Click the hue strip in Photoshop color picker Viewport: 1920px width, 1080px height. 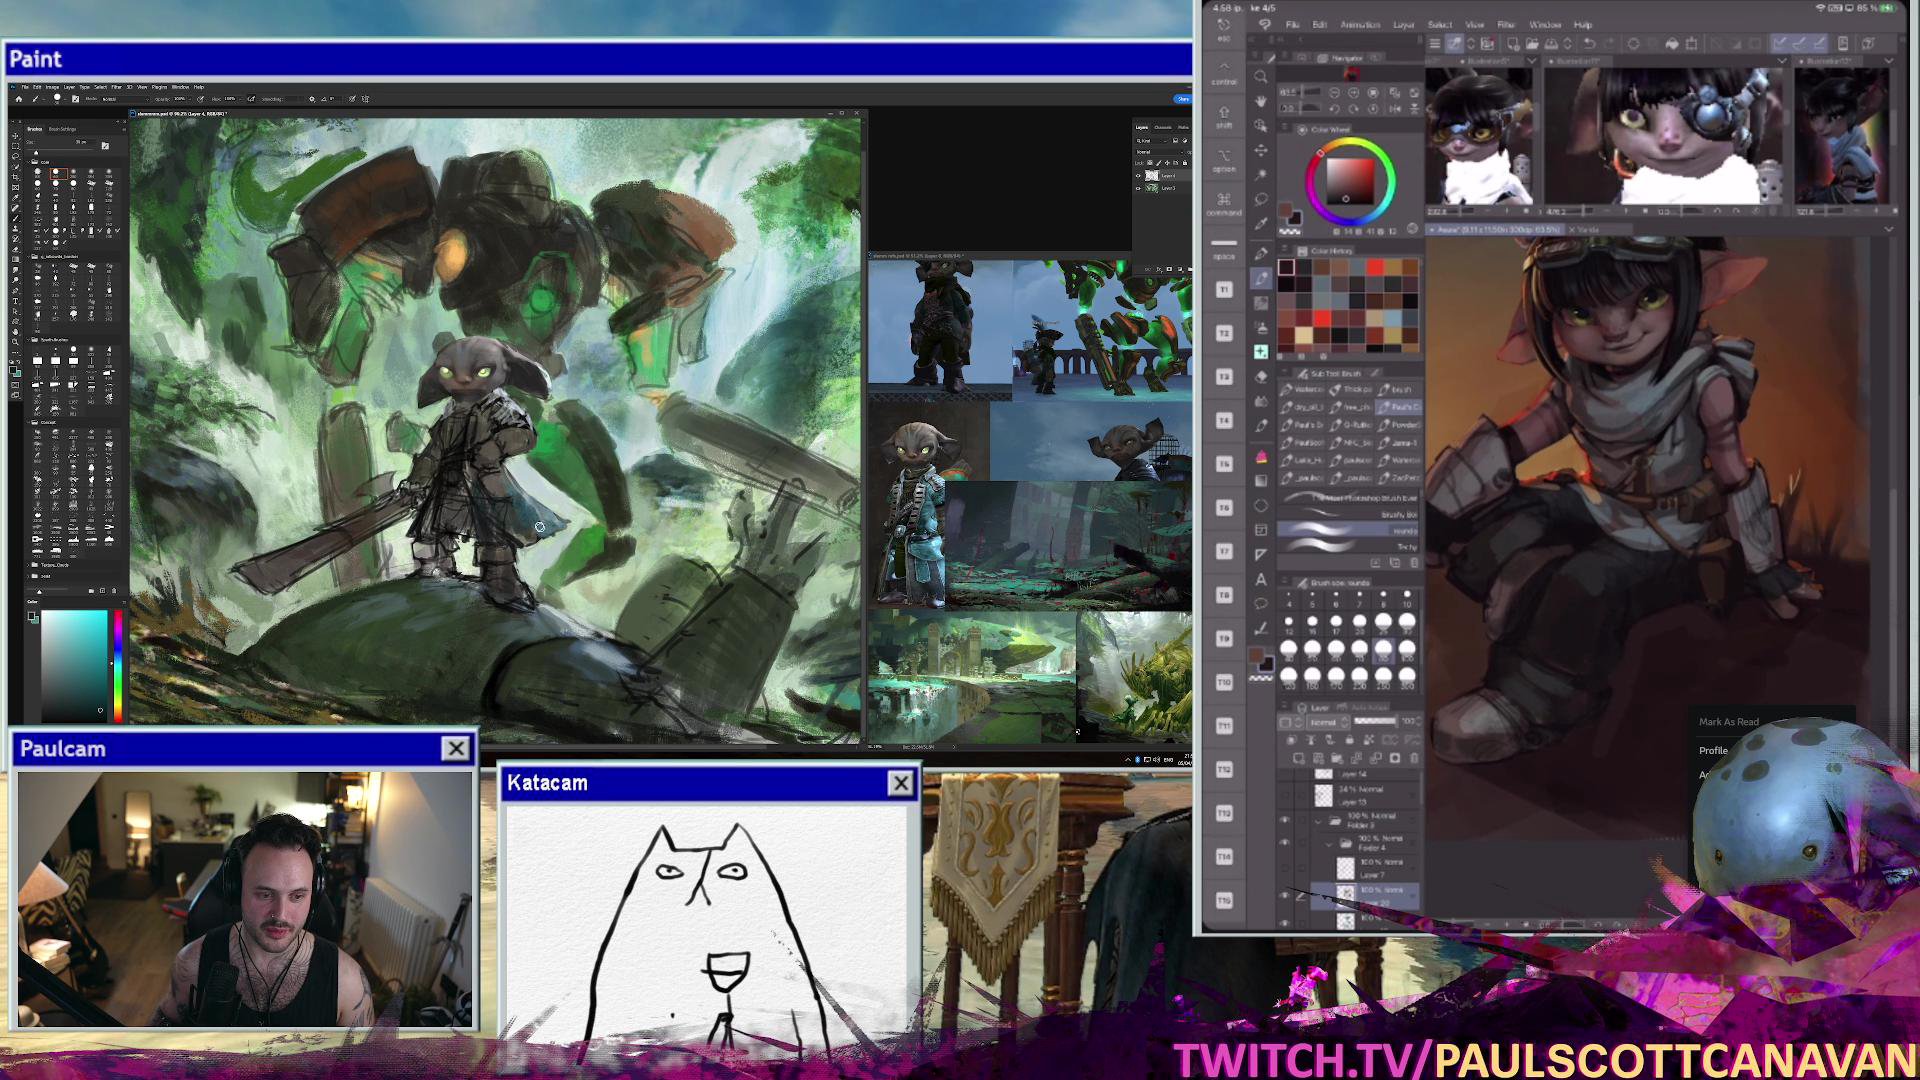click(x=117, y=666)
